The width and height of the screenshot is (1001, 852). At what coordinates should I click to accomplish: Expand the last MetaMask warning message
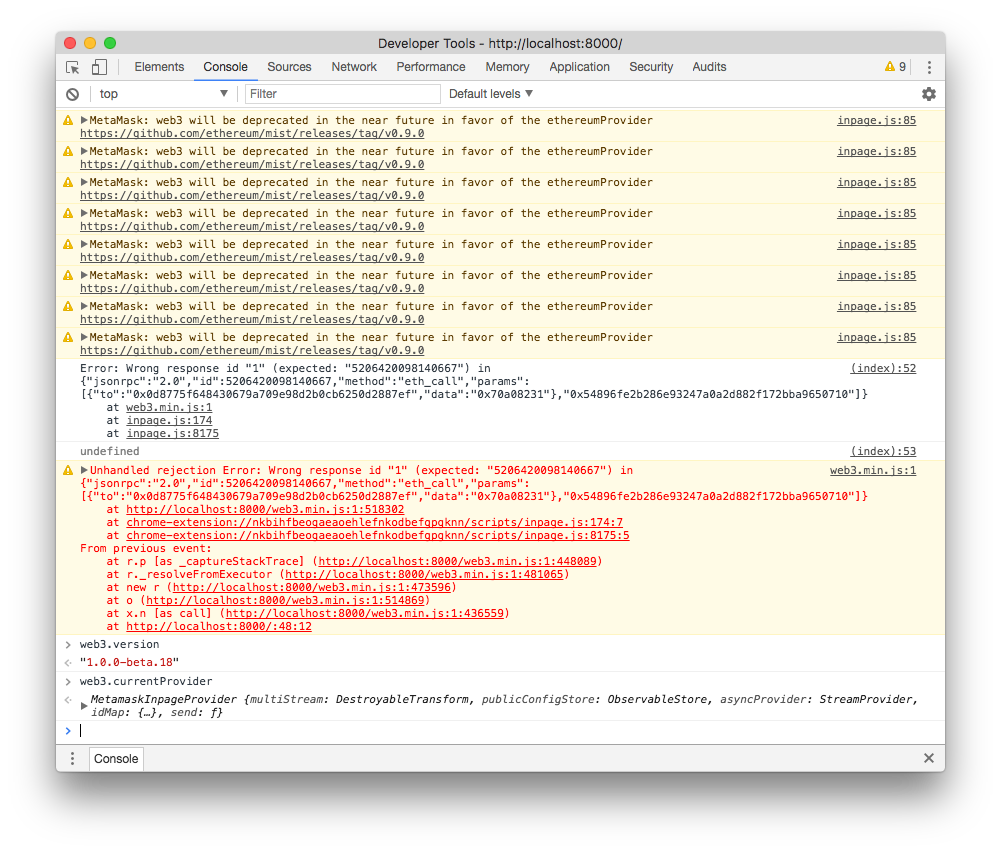(x=84, y=337)
